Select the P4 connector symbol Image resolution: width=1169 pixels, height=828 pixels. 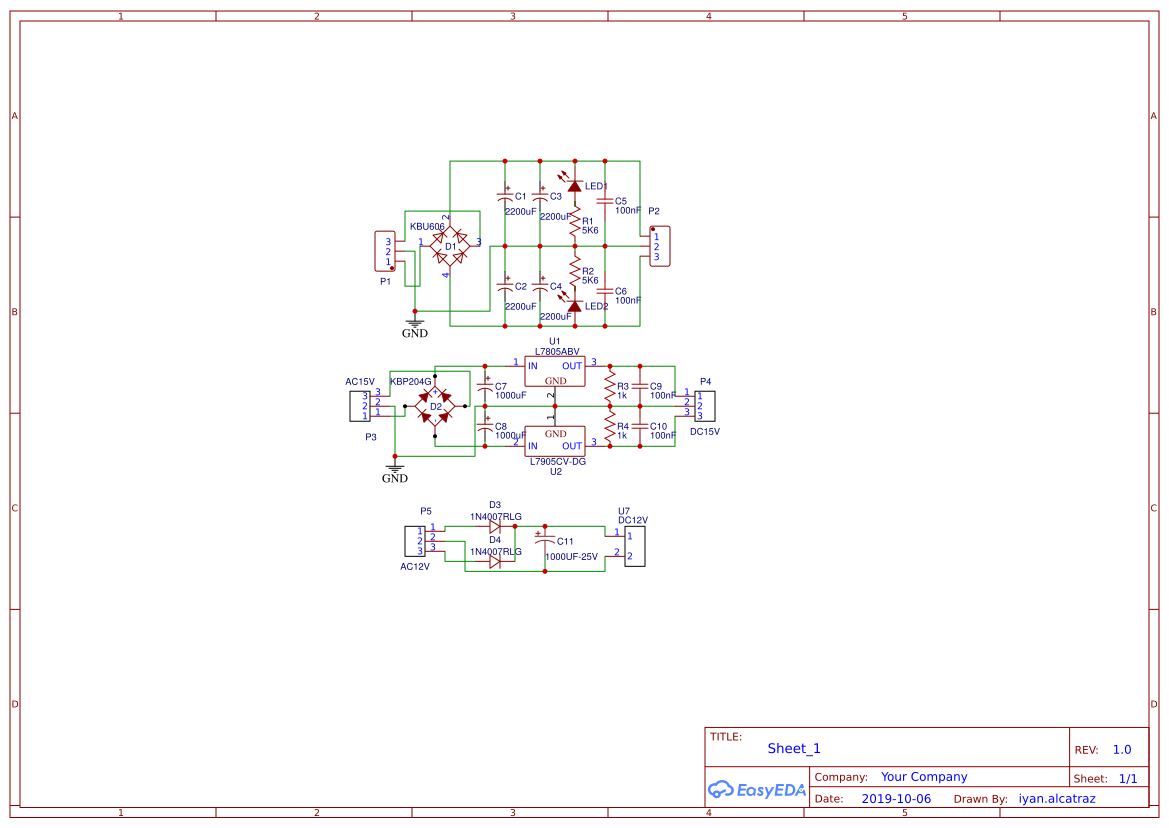[705, 406]
